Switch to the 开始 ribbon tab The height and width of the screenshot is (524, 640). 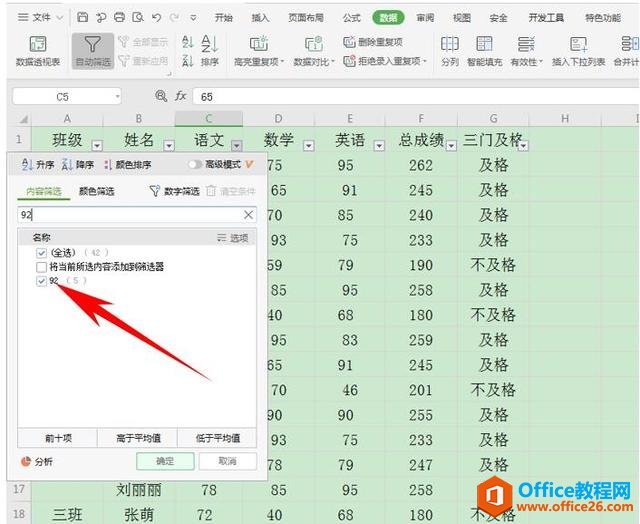tap(224, 18)
